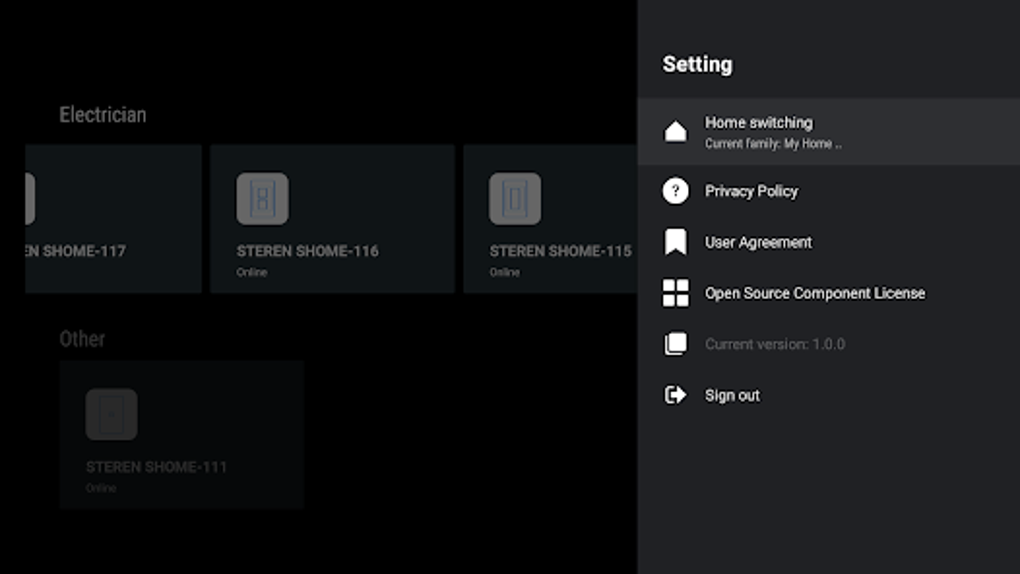Click the sign out arrow icon

coord(675,394)
